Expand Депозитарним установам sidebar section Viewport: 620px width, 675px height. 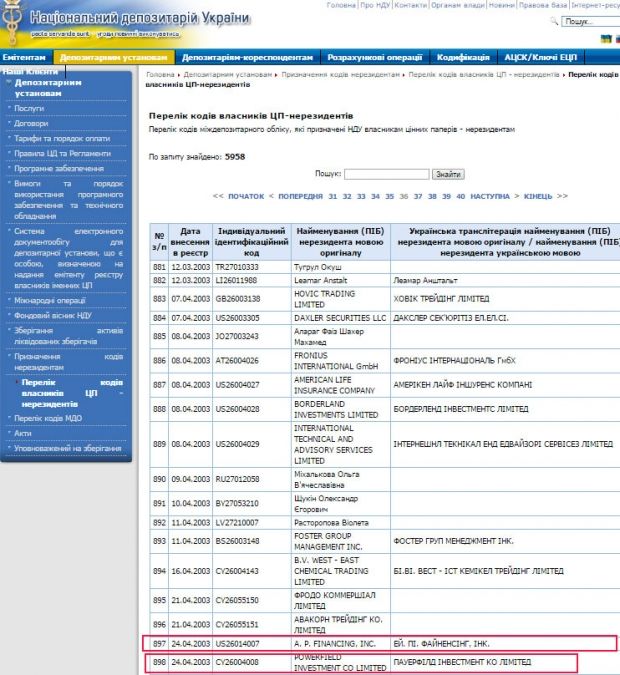[48, 88]
